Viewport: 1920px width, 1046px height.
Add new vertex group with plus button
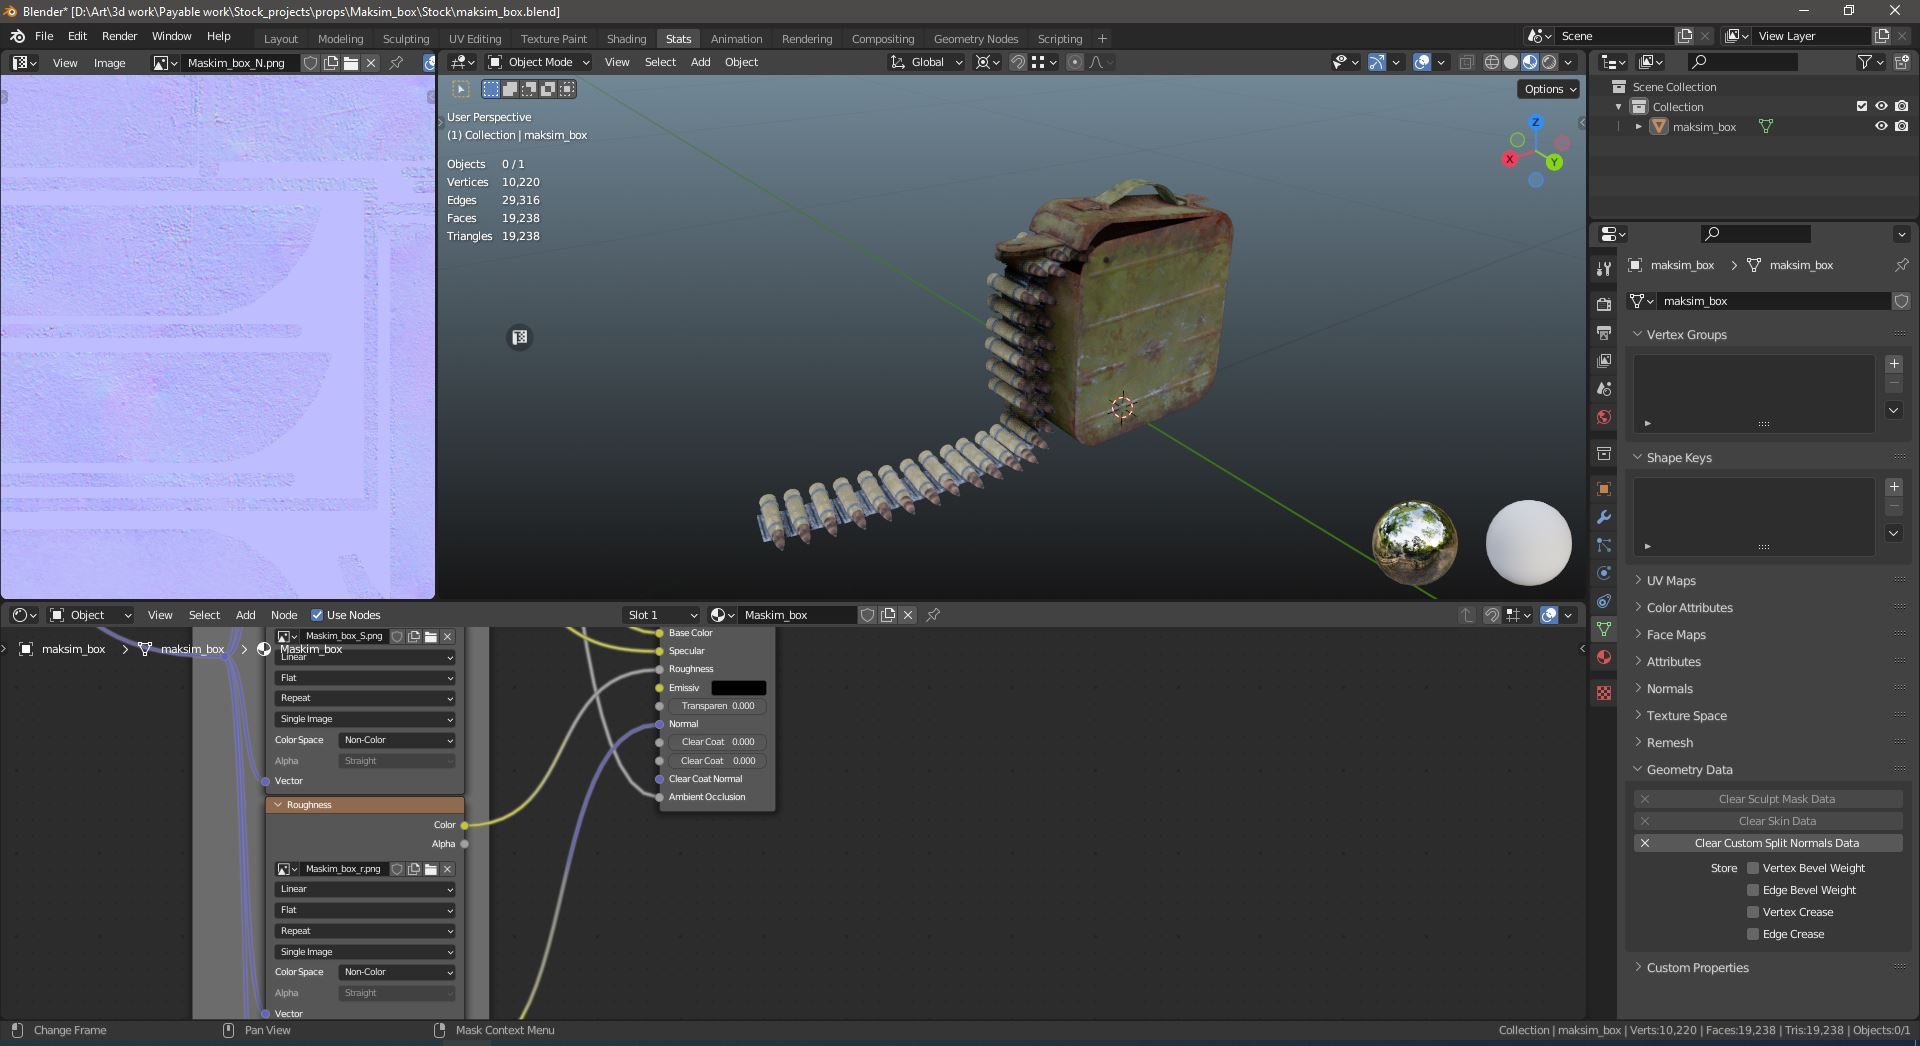(x=1894, y=364)
